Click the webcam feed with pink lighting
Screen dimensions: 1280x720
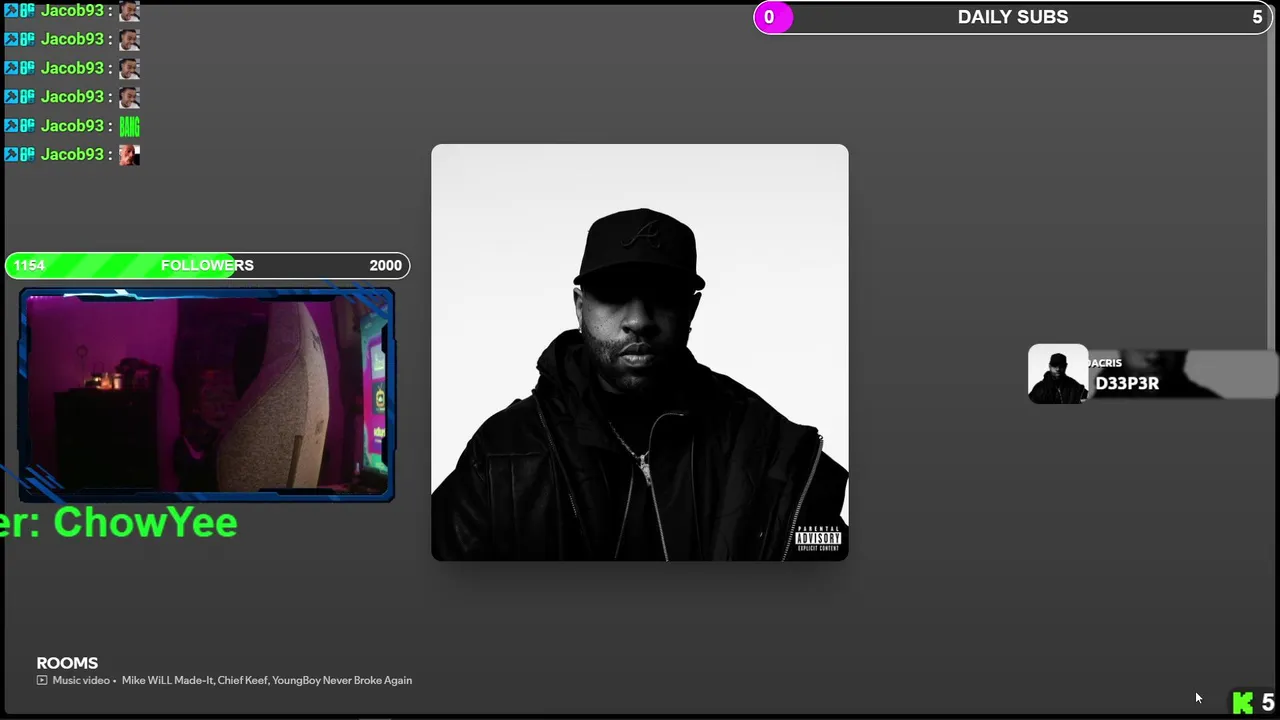pos(206,395)
